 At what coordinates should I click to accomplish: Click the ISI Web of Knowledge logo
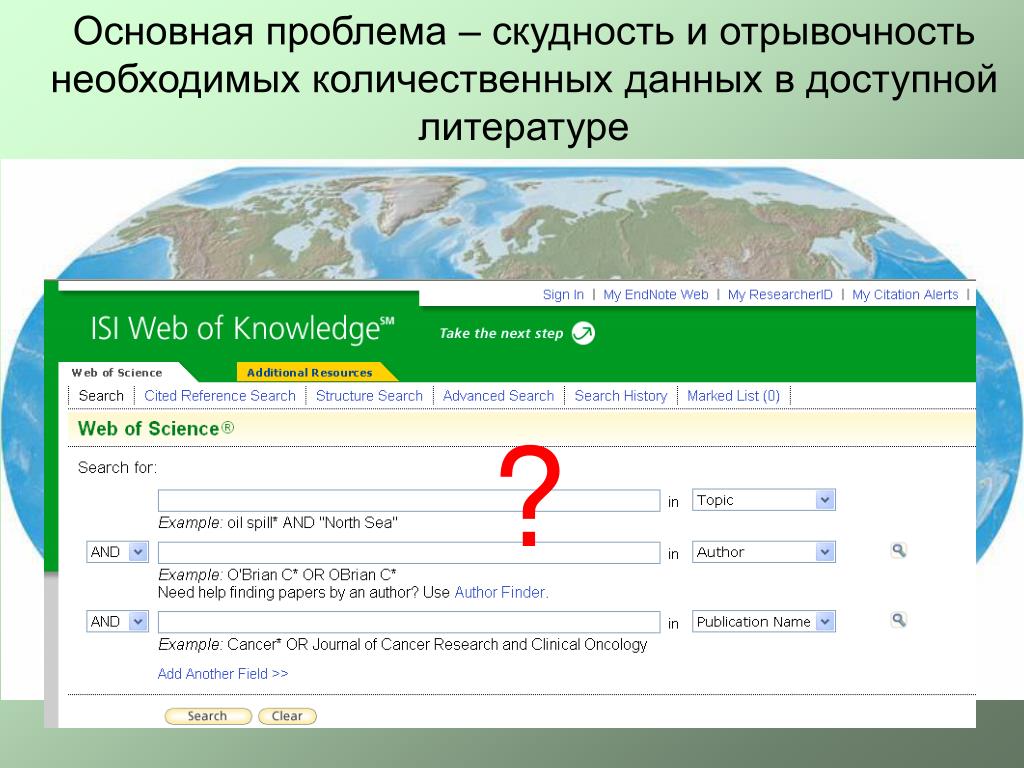click(242, 328)
